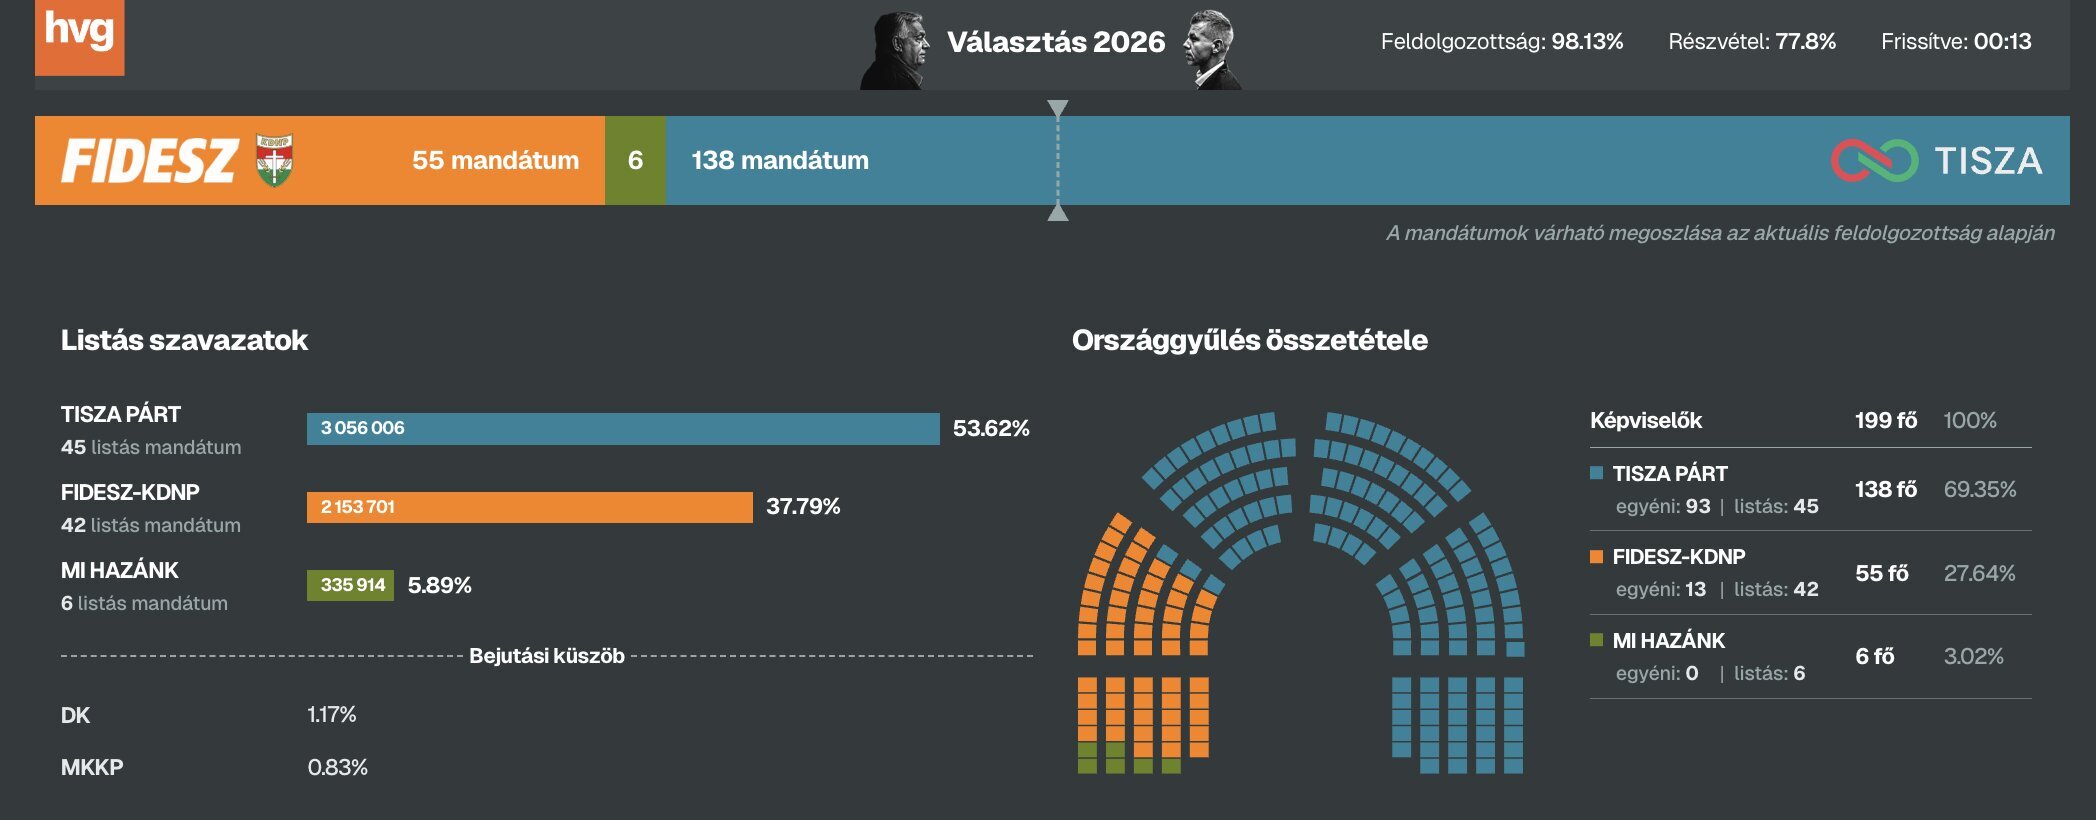Click the bottom majority threshold triangle marker
The height and width of the screenshot is (820, 2096).
click(1058, 212)
